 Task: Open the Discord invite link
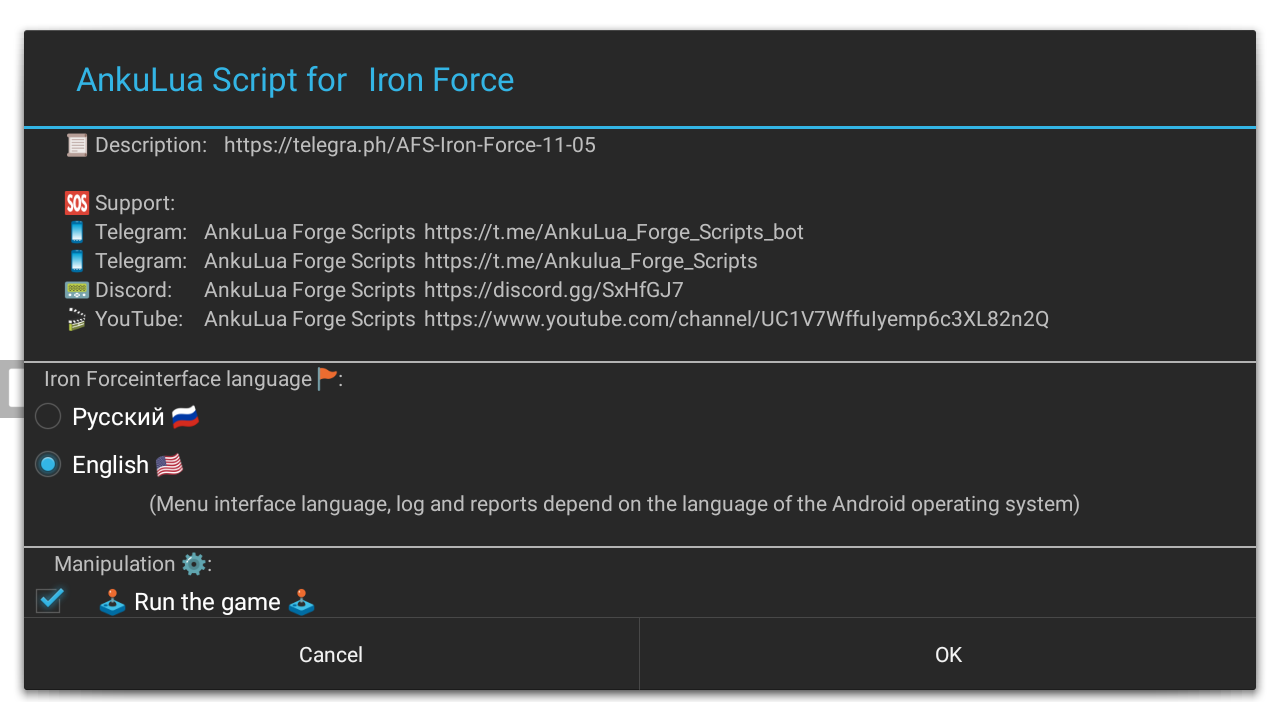click(553, 290)
